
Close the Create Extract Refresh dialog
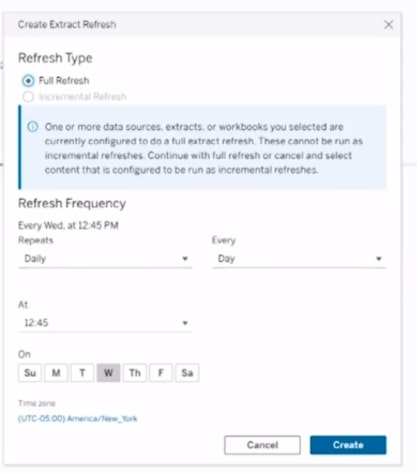click(x=388, y=24)
